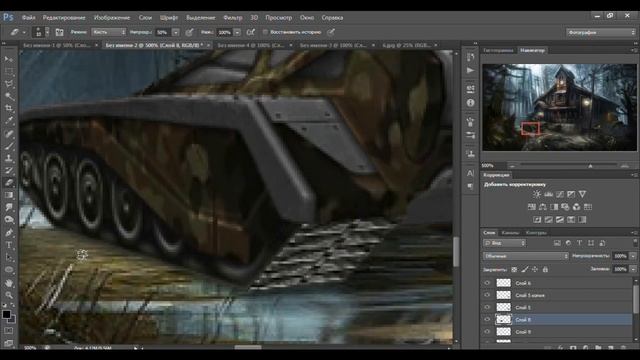
Task: Add a Brightness/Contrast adjustment
Action: [x=537, y=194]
